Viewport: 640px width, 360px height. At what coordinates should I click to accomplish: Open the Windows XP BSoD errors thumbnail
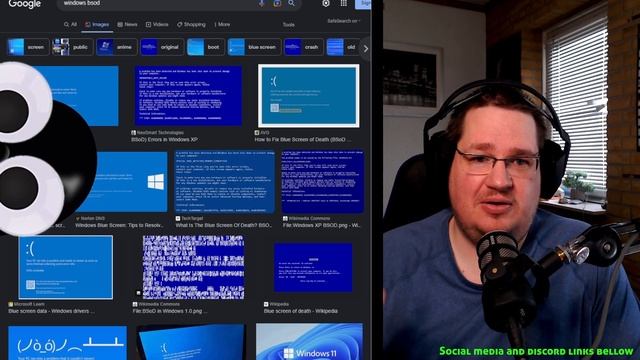click(188, 96)
